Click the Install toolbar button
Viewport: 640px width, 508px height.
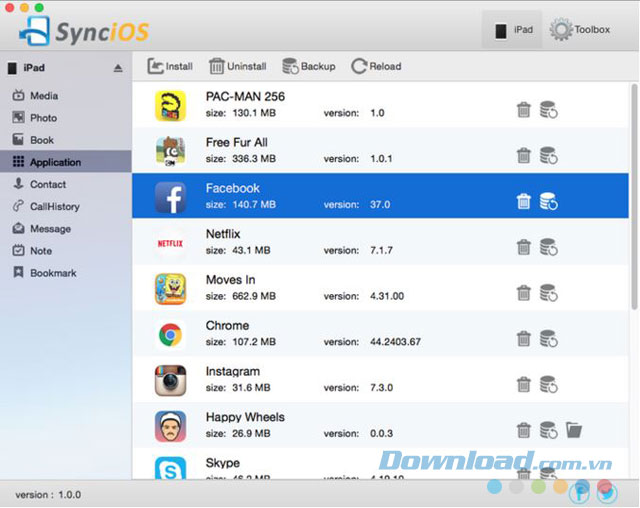(170, 67)
